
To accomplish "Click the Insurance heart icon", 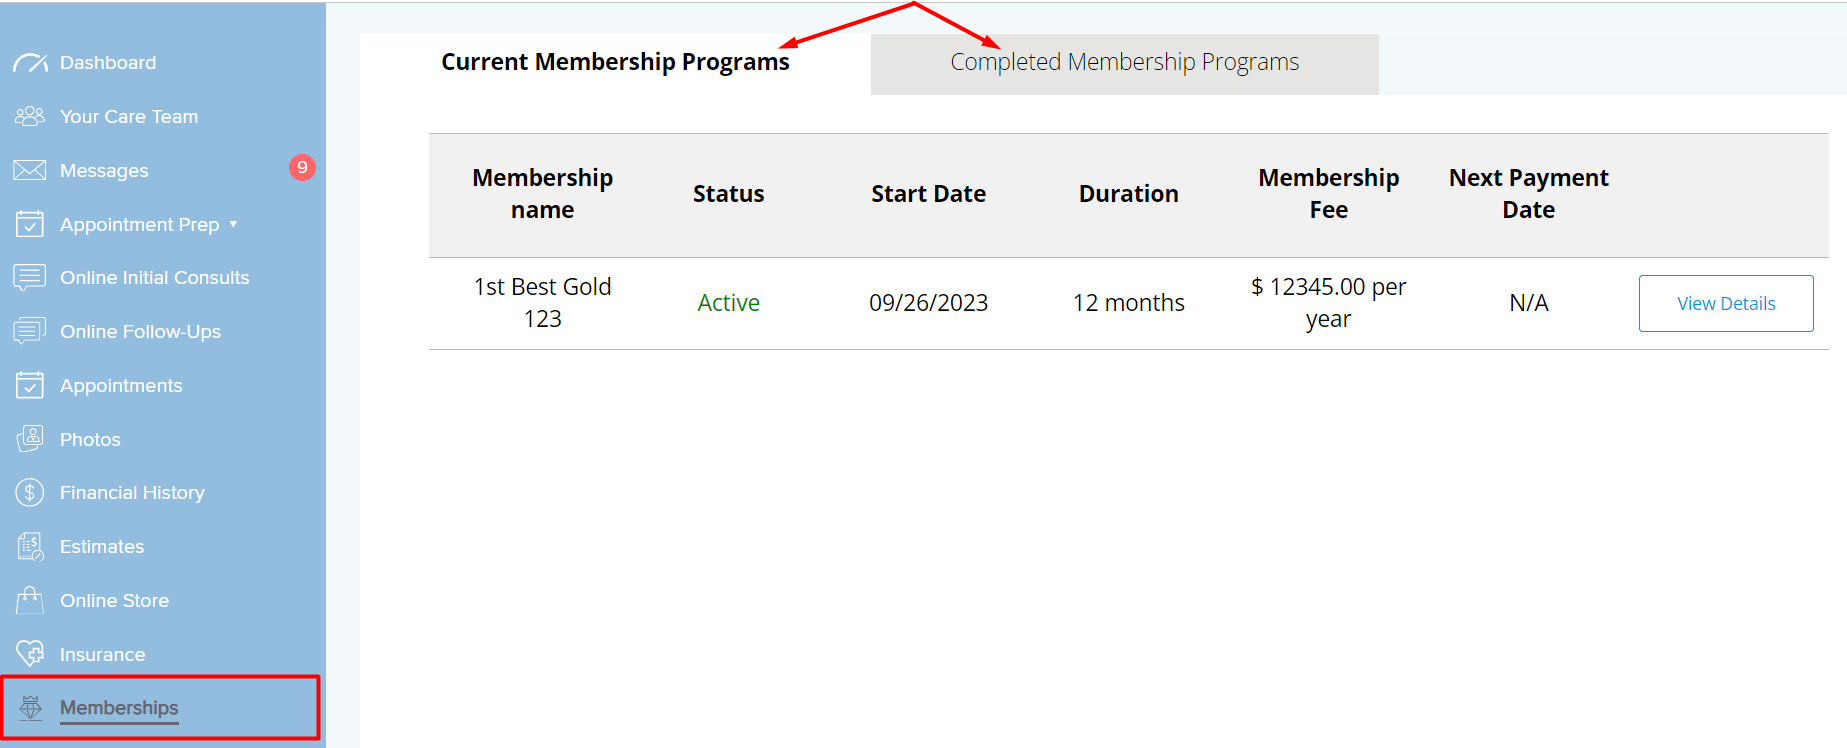I will pyautogui.click(x=30, y=654).
